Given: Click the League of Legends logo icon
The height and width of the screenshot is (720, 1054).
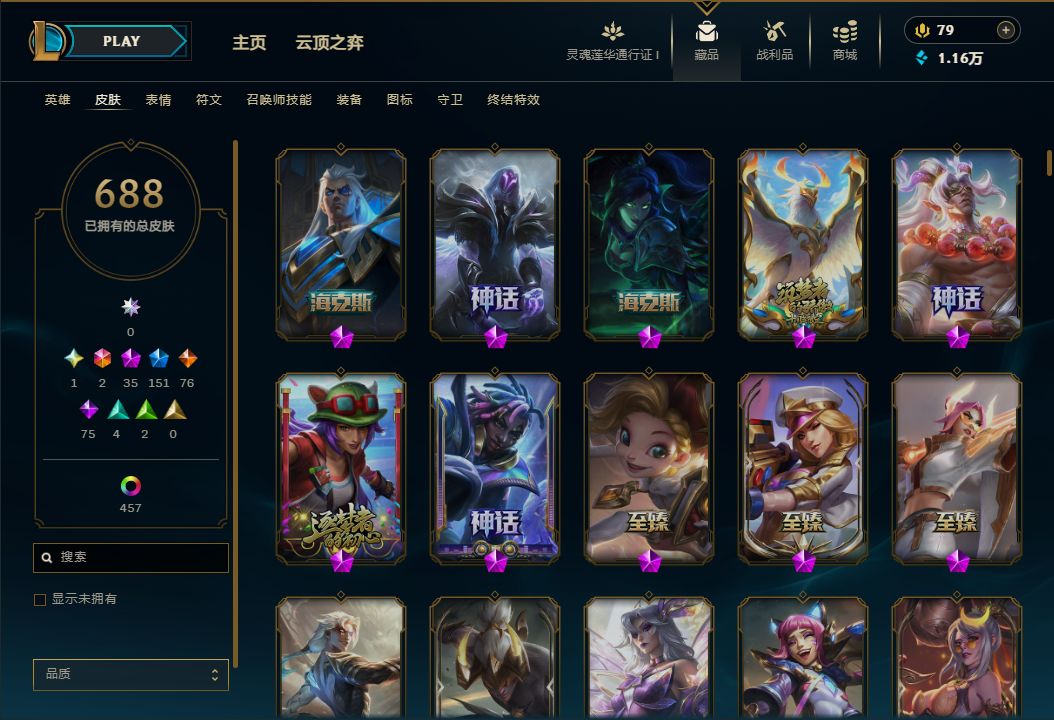Looking at the screenshot, I should click(x=46, y=41).
